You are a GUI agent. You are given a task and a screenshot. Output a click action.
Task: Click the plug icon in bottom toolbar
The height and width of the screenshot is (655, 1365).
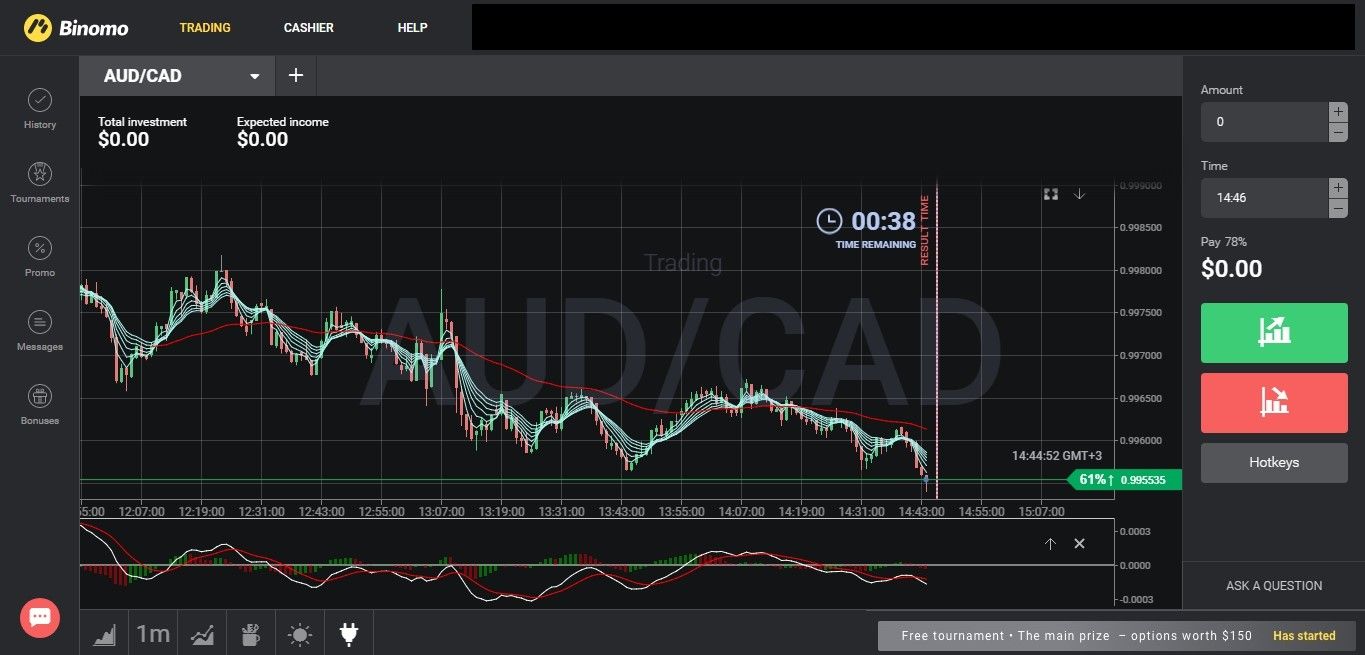[x=349, y=633]
